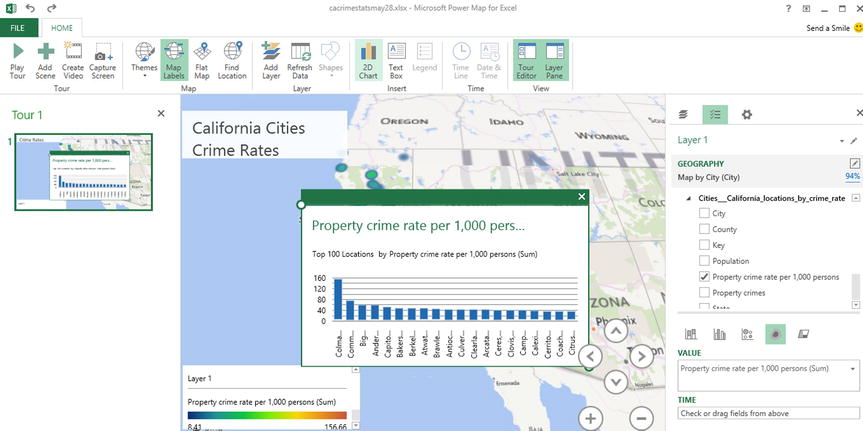The height and width of the screenshot is (431, 863).
Task: Redo the last action
Action: [x=52, y=8]
